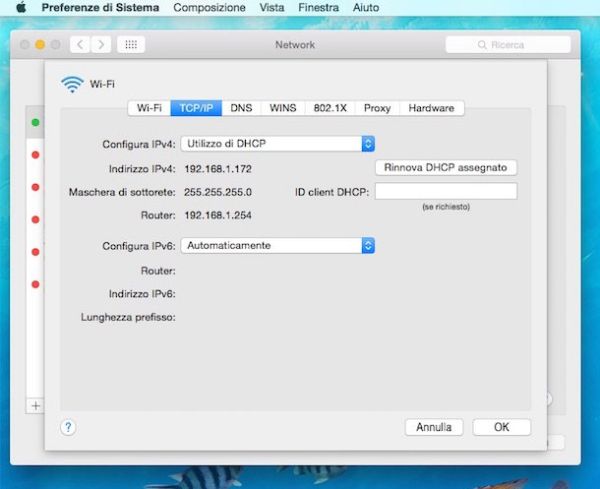Click router address 192.168.1.254
The image size is (600, 489).
click(218, 215)
